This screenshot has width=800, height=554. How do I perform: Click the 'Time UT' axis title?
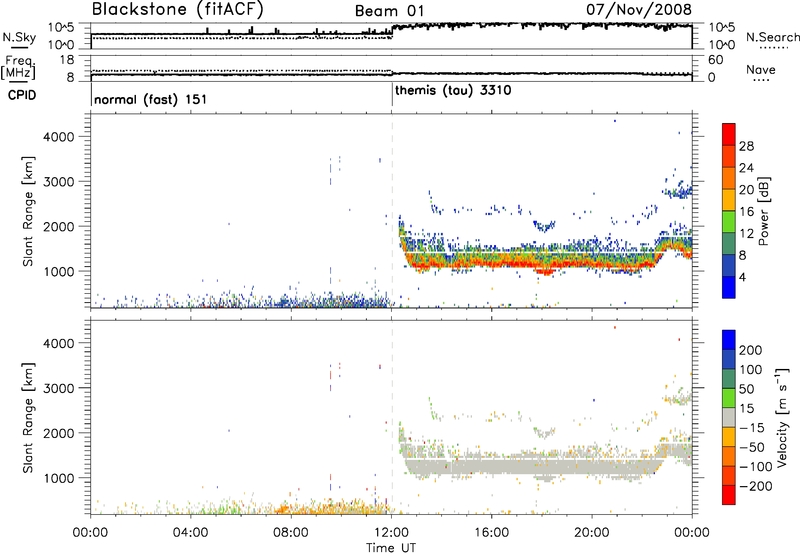point(391,548)
